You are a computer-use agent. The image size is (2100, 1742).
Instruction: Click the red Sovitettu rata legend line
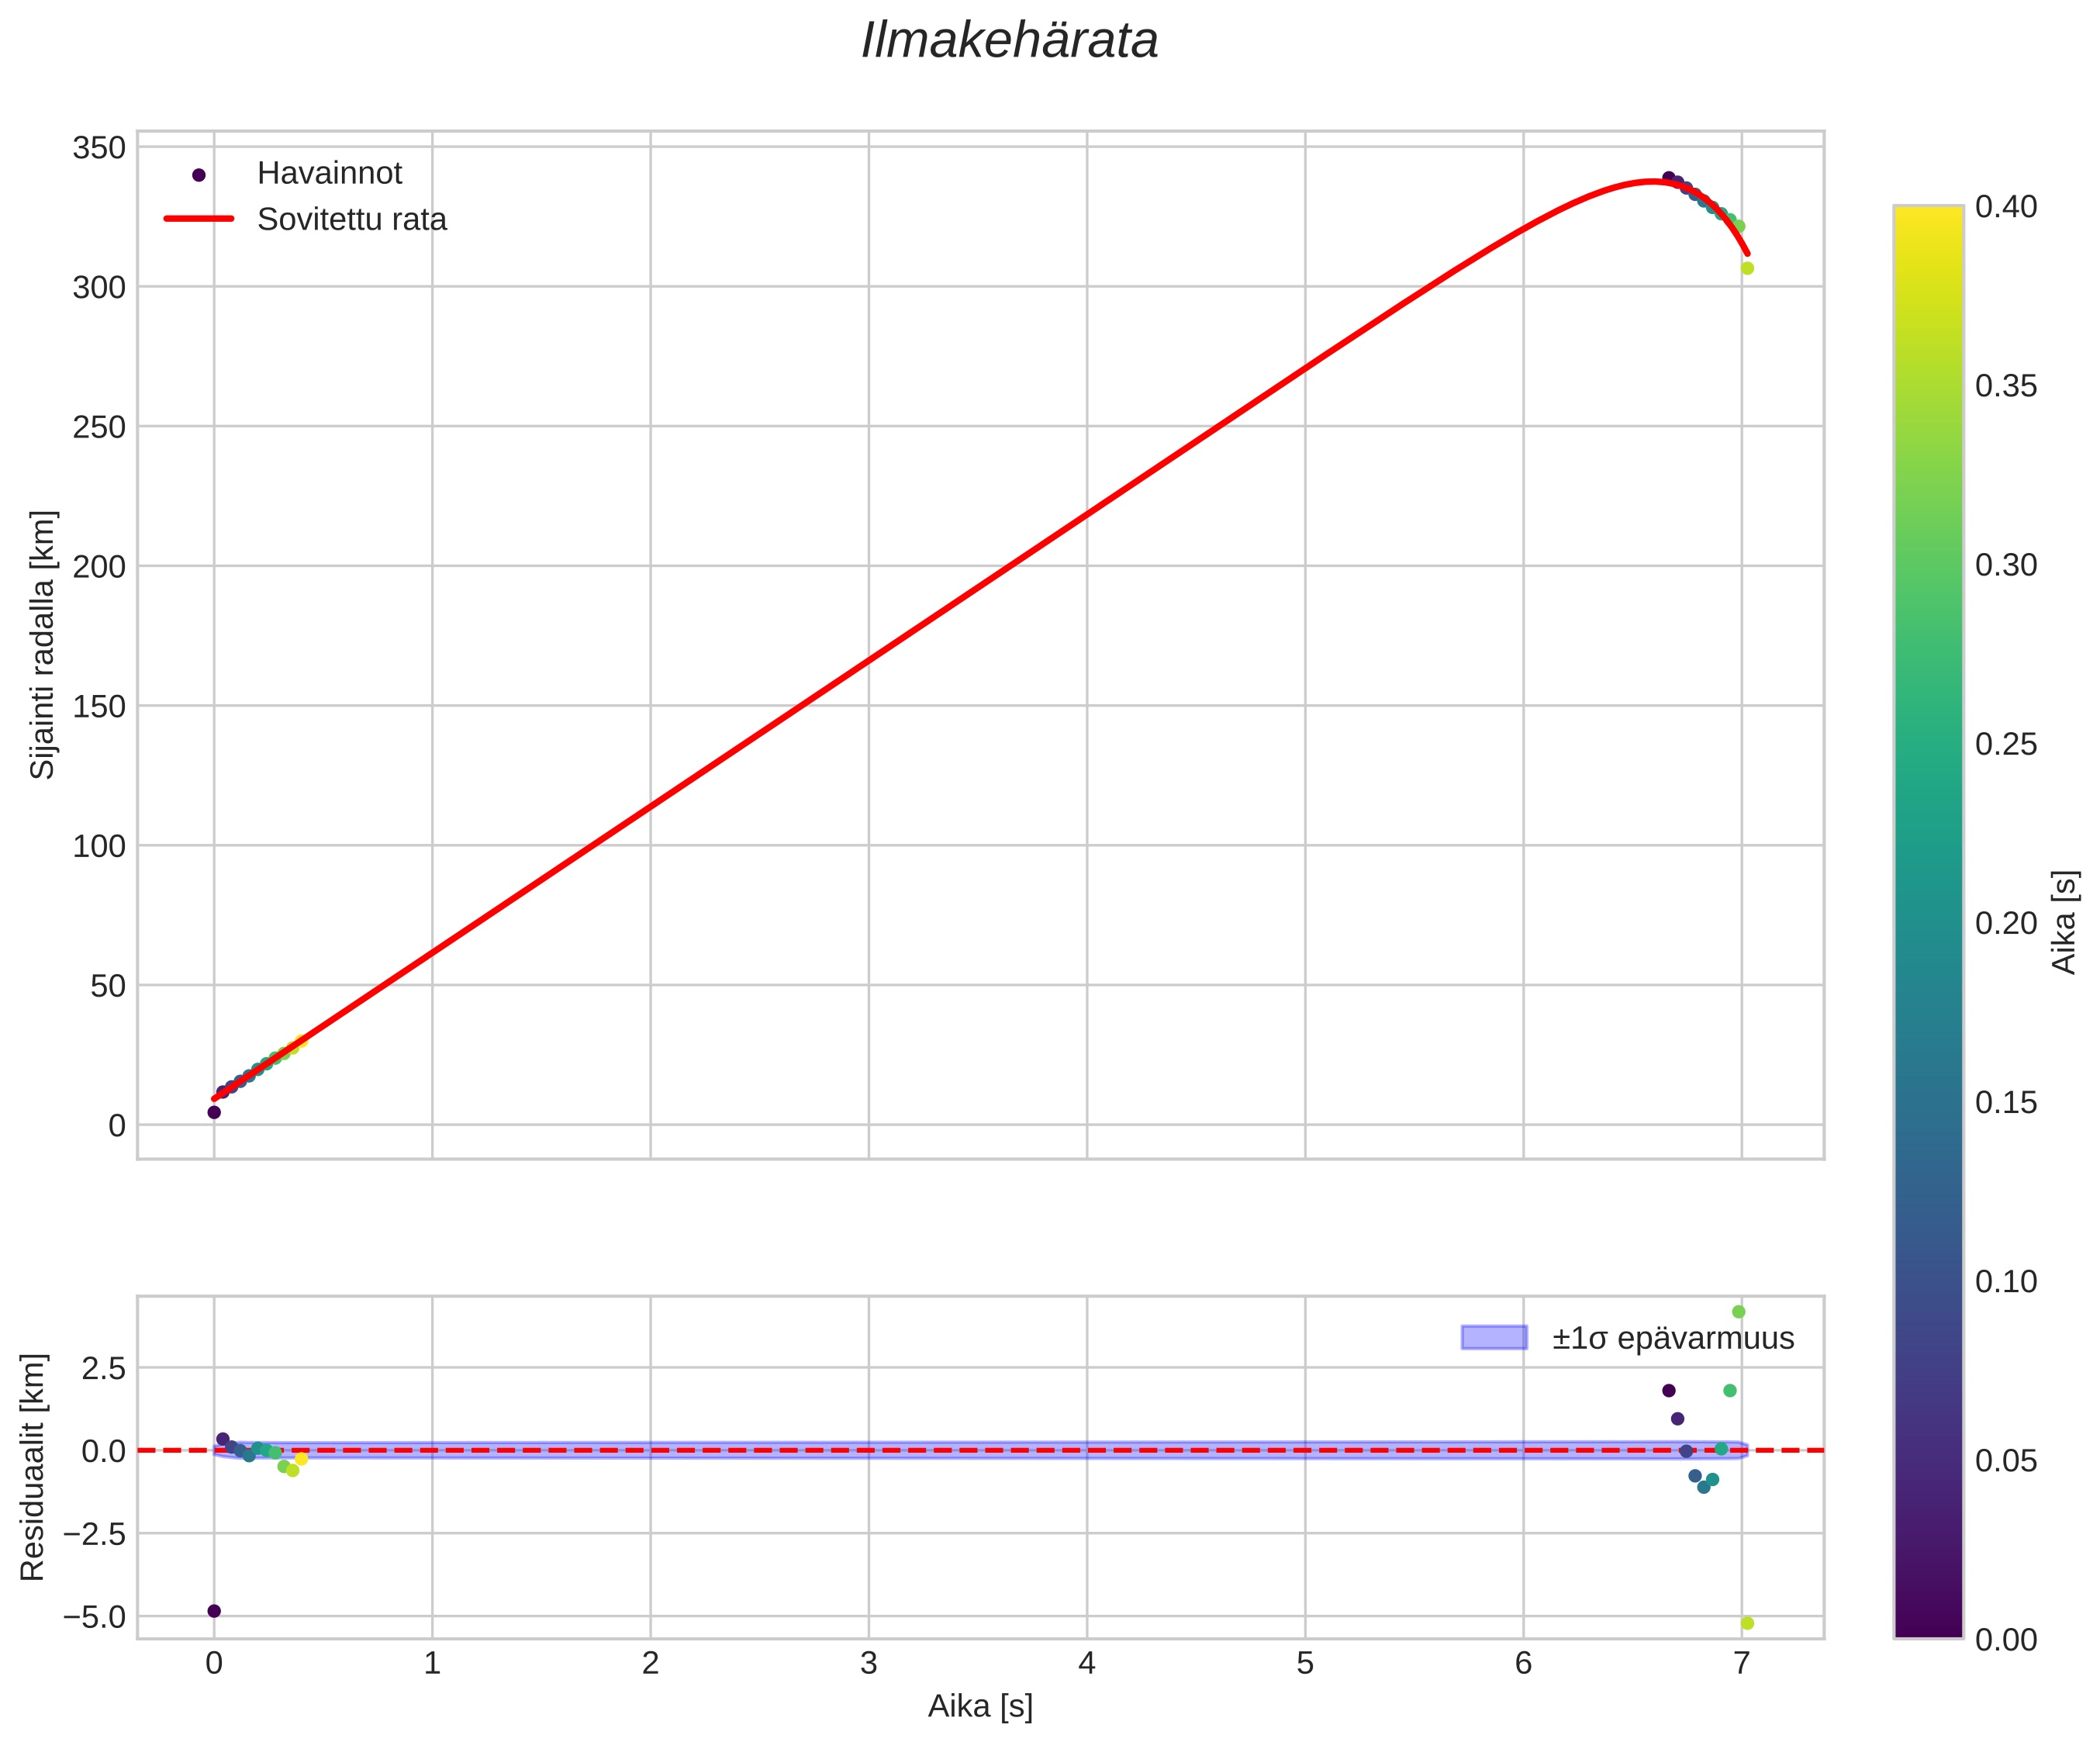pos(198,219)
